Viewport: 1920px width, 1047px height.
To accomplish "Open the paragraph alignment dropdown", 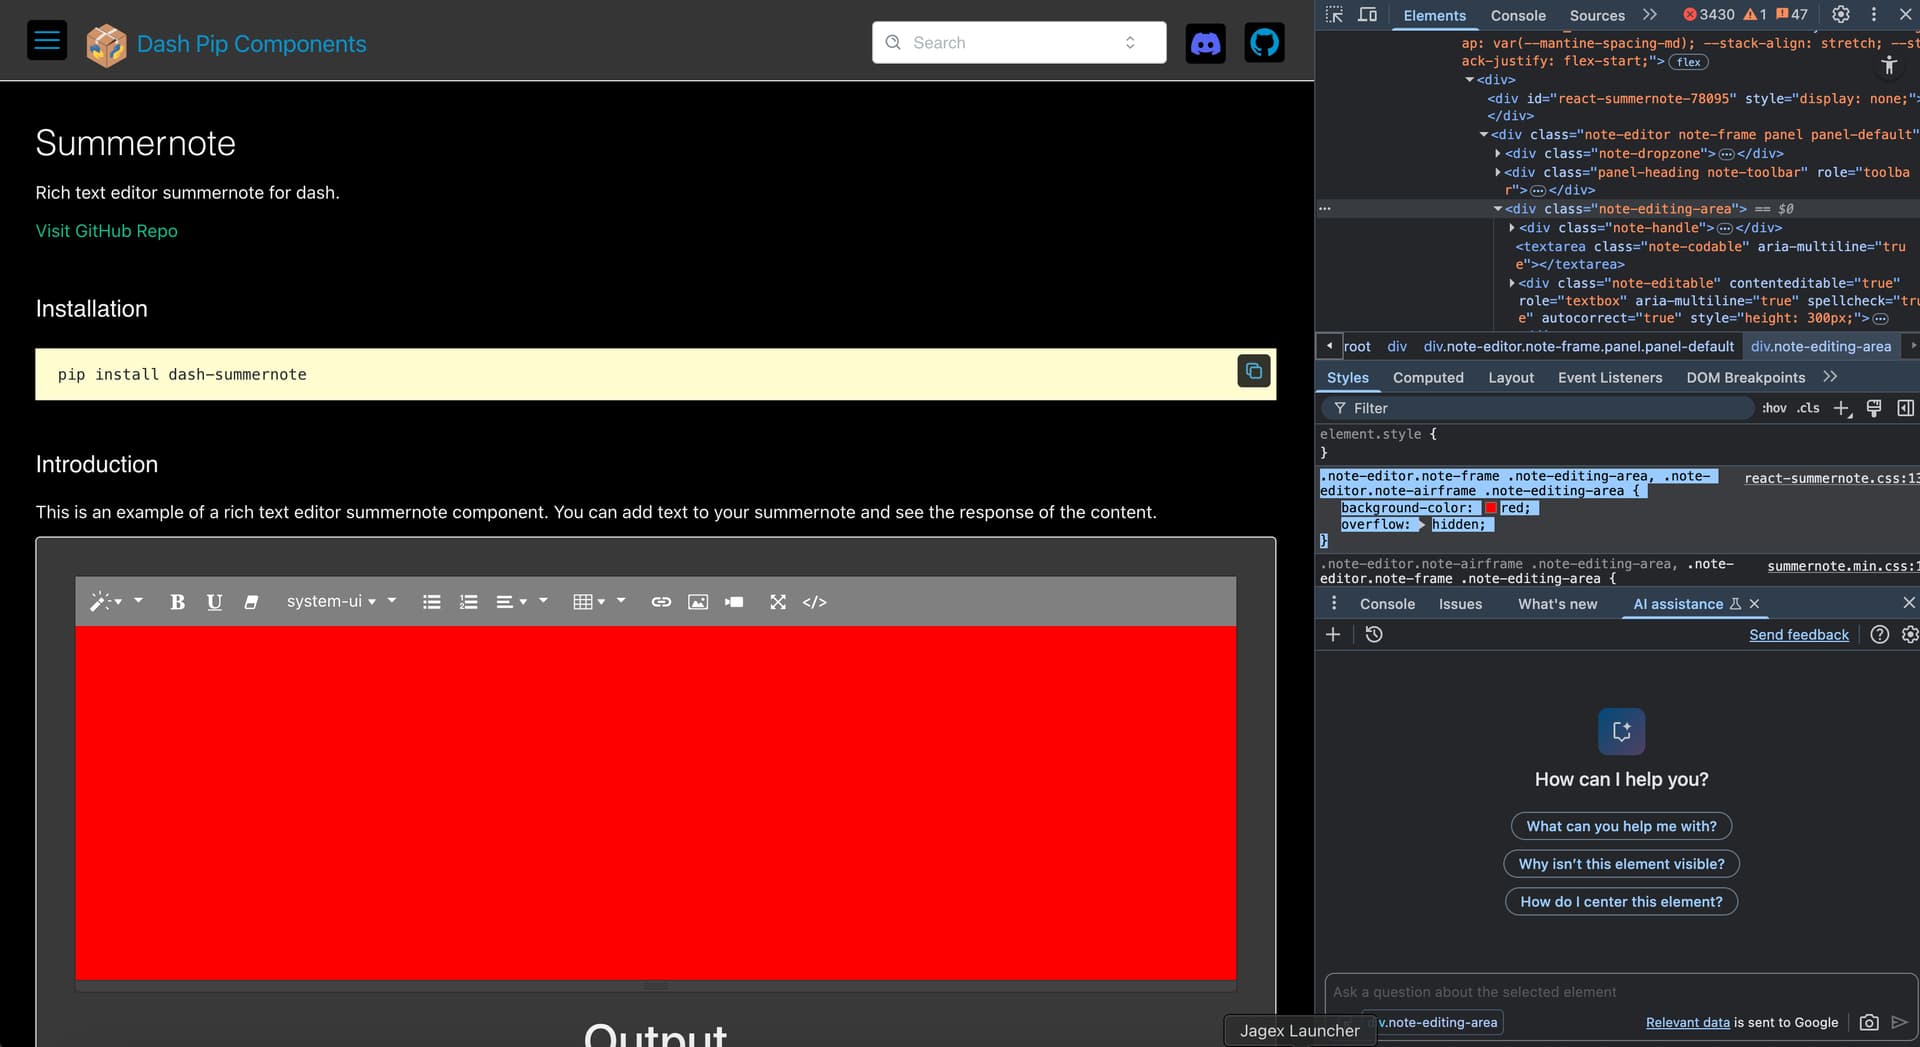I will [x=511, y=601].
